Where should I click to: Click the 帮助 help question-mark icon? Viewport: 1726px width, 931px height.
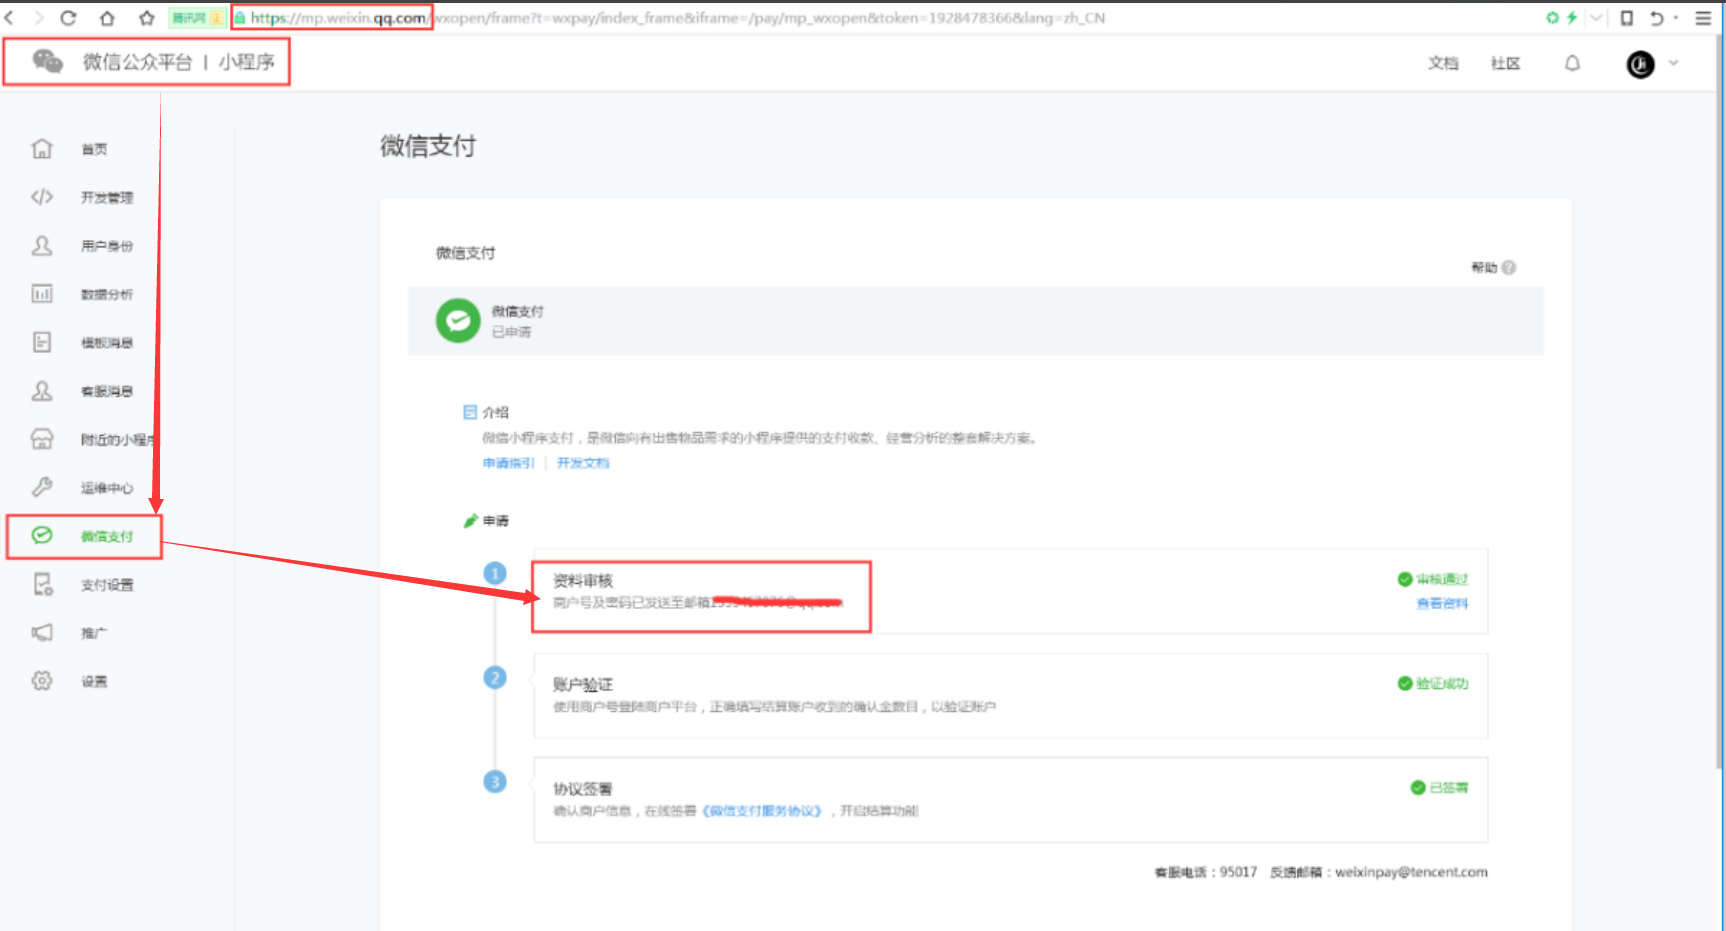1509,267
